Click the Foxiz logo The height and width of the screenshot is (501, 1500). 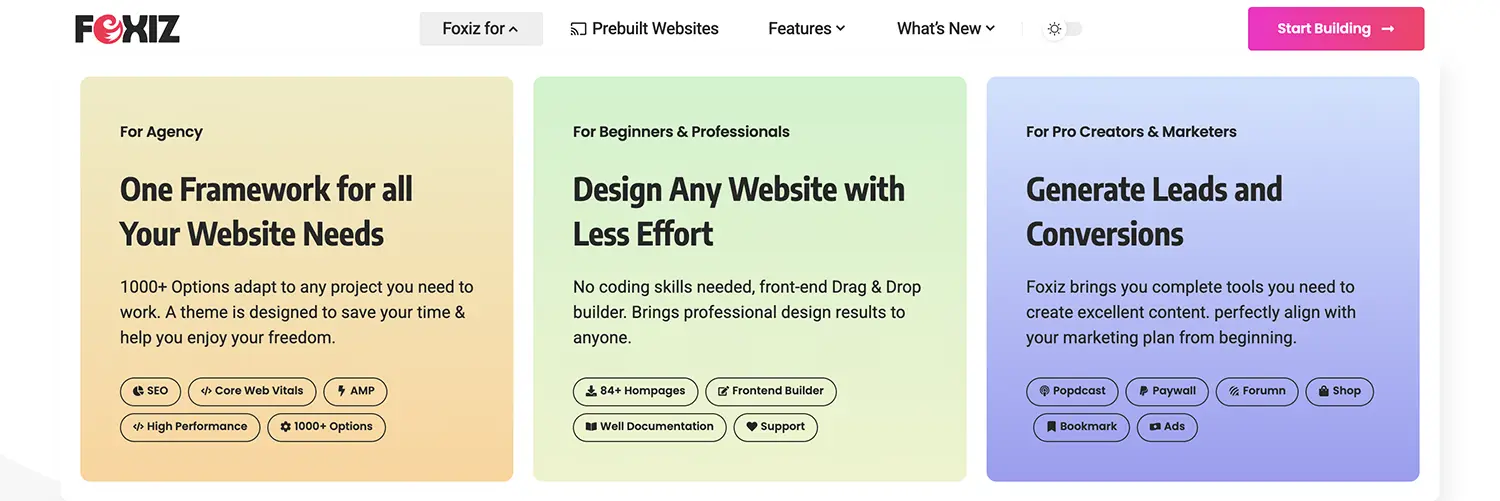[x=127, y=29]
